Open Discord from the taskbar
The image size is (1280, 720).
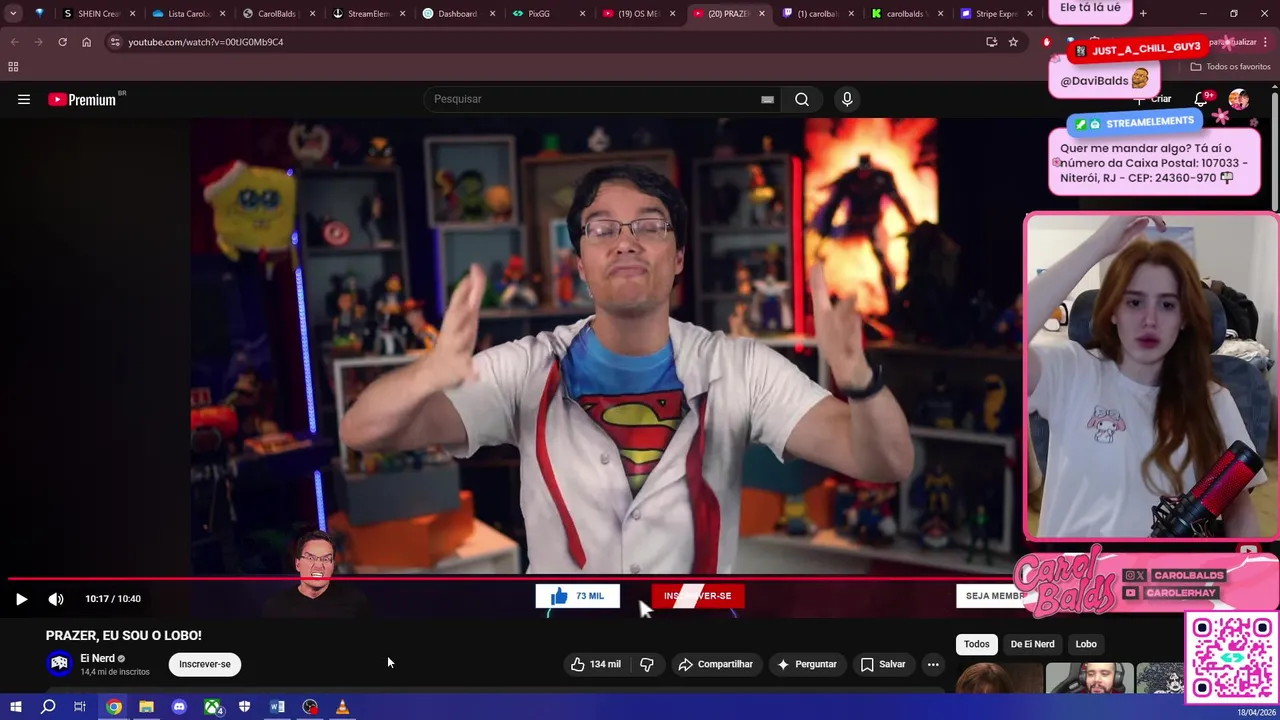tap(179, 707)
